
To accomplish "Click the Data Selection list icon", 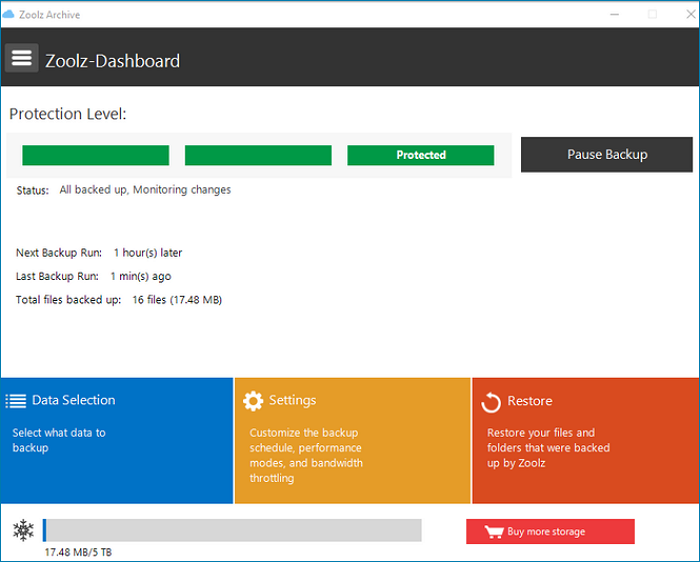I will (16, 401).
